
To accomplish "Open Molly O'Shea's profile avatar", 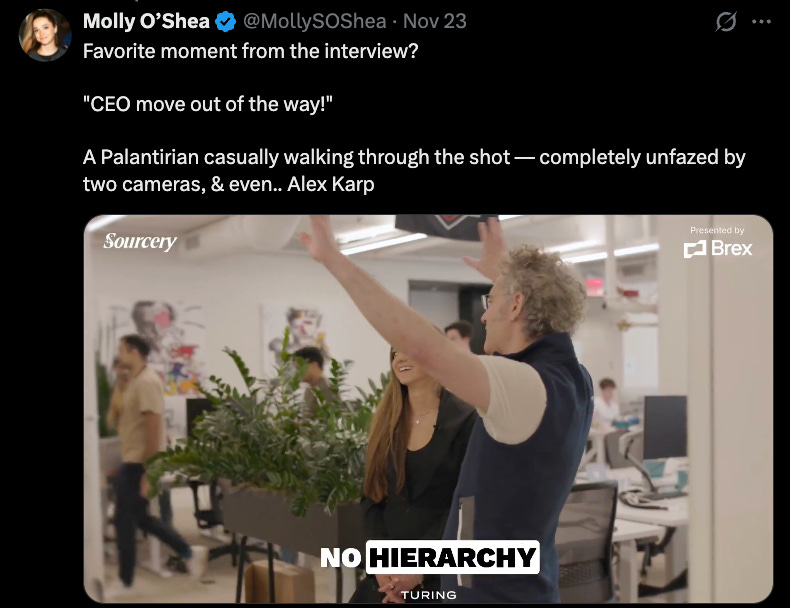I will [x=45, y=35].
